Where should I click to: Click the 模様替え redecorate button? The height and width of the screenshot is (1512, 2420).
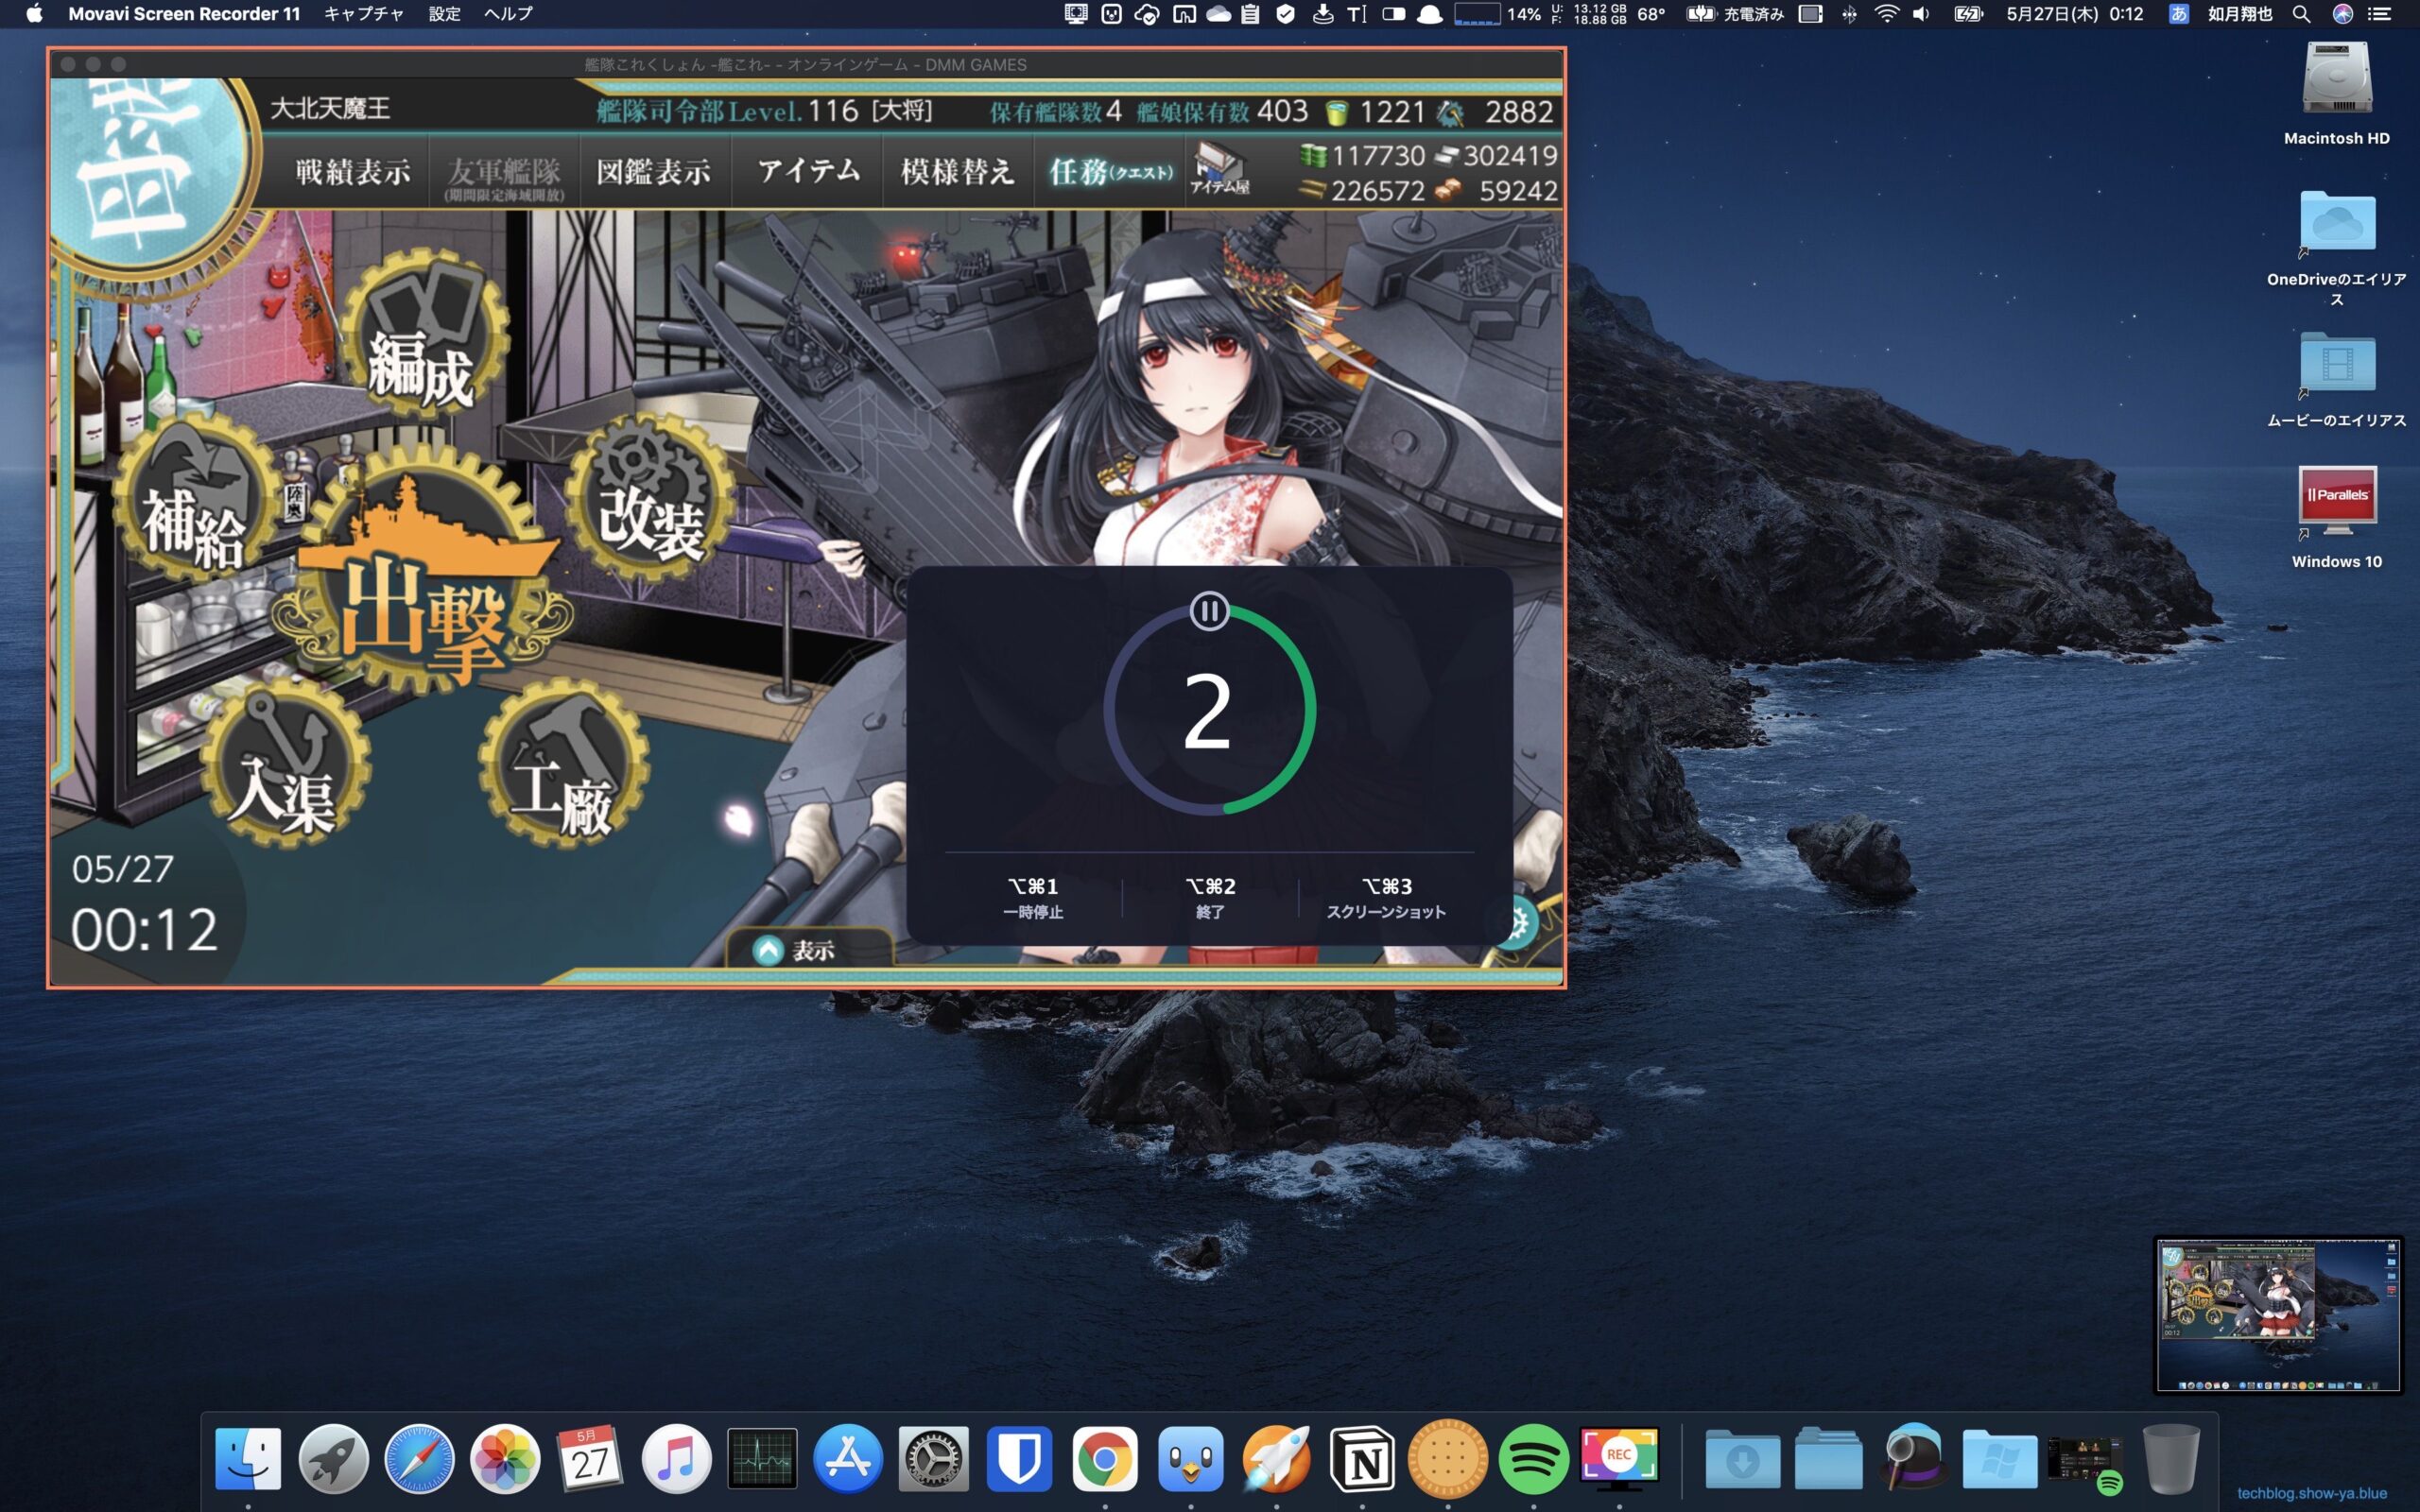[956, 172]
